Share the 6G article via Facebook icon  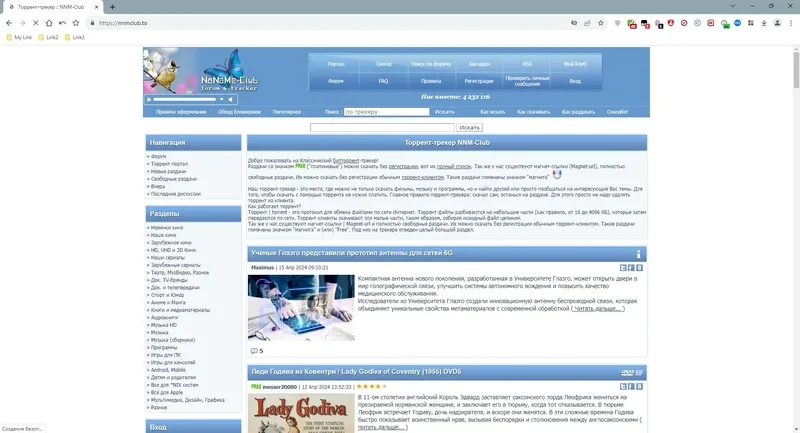[631, 268]
